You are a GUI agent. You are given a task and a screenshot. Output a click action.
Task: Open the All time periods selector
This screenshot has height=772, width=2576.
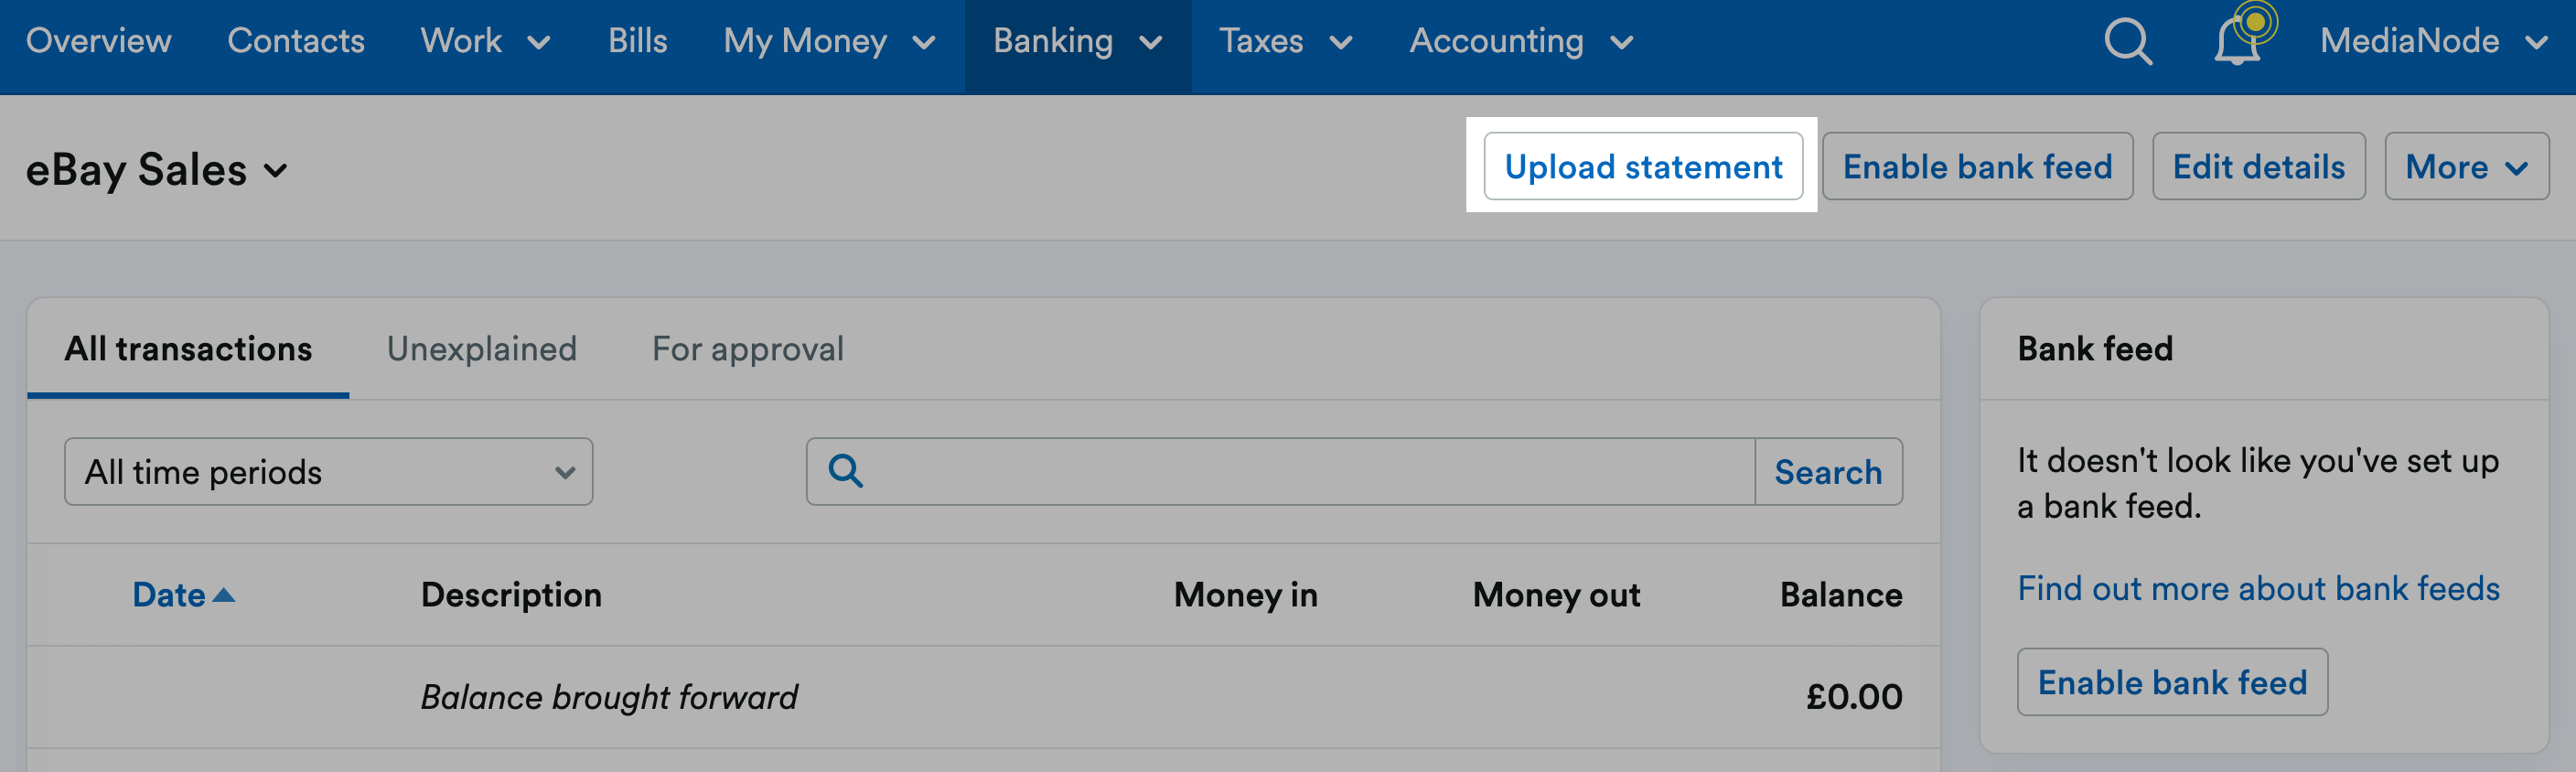pos(328,471)
